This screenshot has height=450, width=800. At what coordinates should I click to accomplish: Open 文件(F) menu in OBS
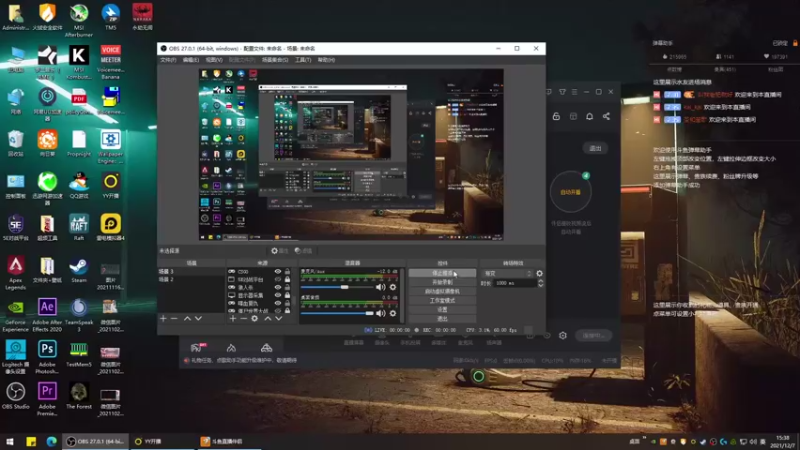(x=168, y=60)
